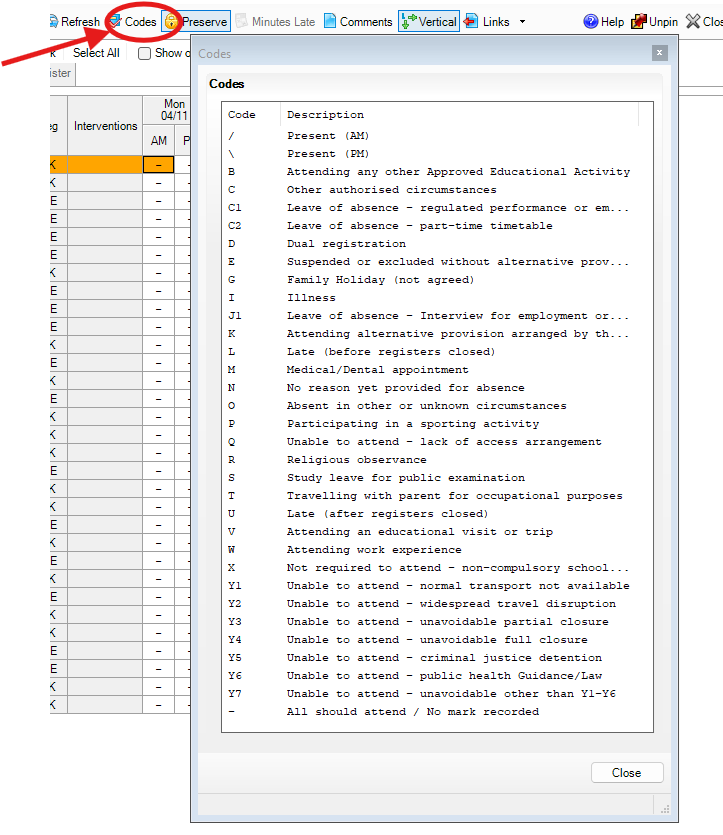
Task: Open the Help icon
Action: click(x=591, y=21)
